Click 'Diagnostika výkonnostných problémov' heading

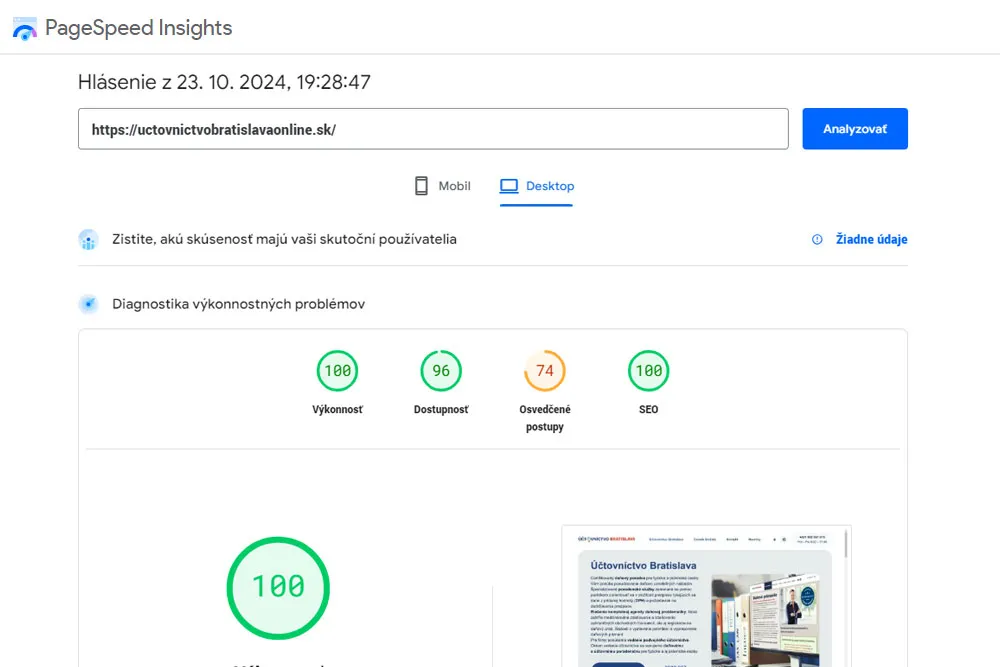coord(239,304)
